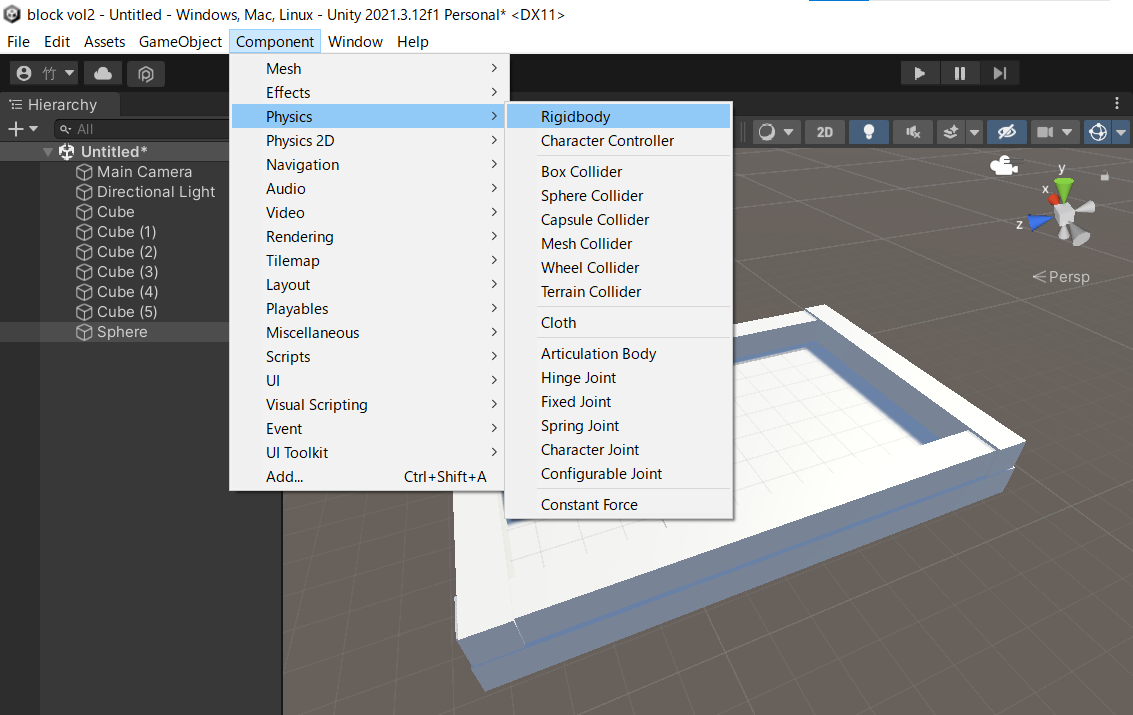Toggle scene lighting bulb icon
The height and width of the screenshot is (715, 1133).
pos(869,132)
